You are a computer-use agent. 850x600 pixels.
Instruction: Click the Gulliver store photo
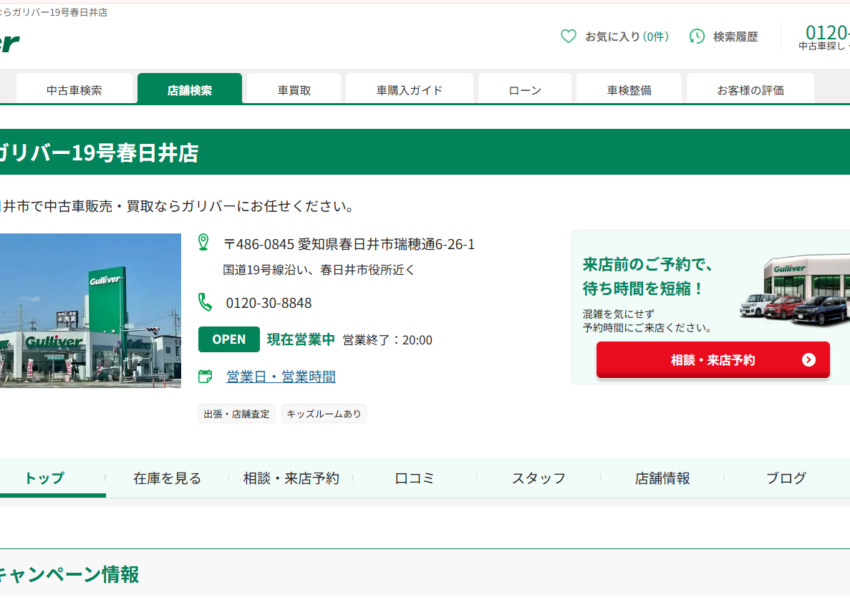click(90, 311)
